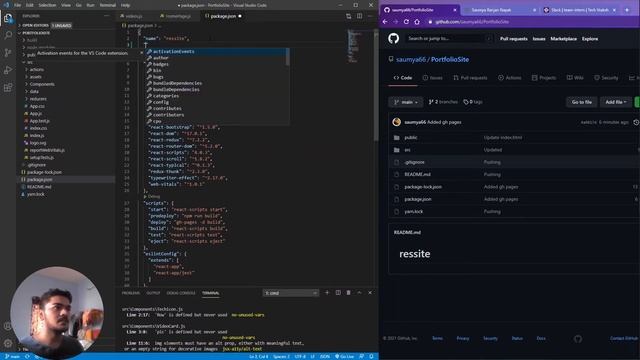Open README.md in the Explorer tree
640x360 pixels.
39,187
